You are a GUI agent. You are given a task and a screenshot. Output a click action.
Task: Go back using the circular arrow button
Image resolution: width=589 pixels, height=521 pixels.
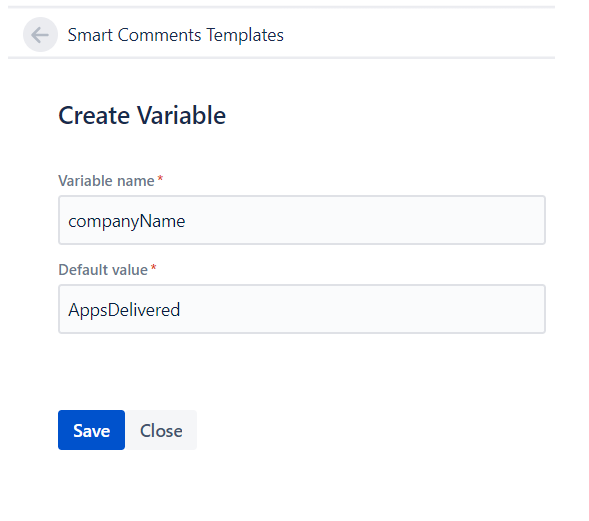point(40,35)
